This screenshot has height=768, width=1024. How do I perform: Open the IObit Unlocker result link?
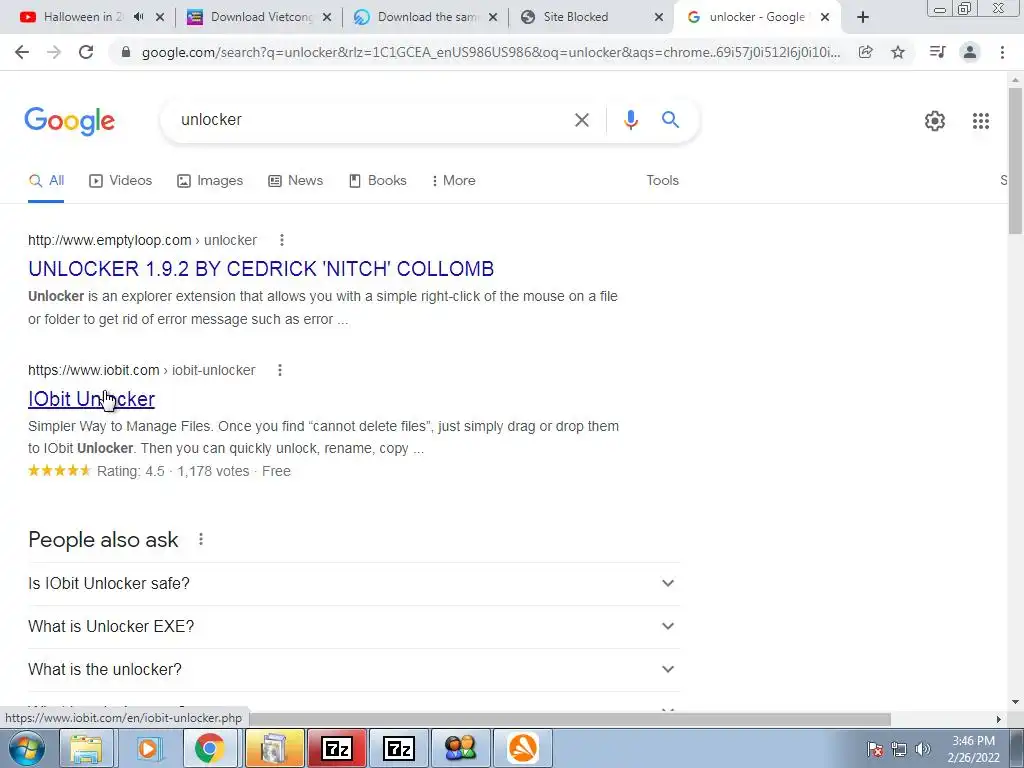pos(91,399)
